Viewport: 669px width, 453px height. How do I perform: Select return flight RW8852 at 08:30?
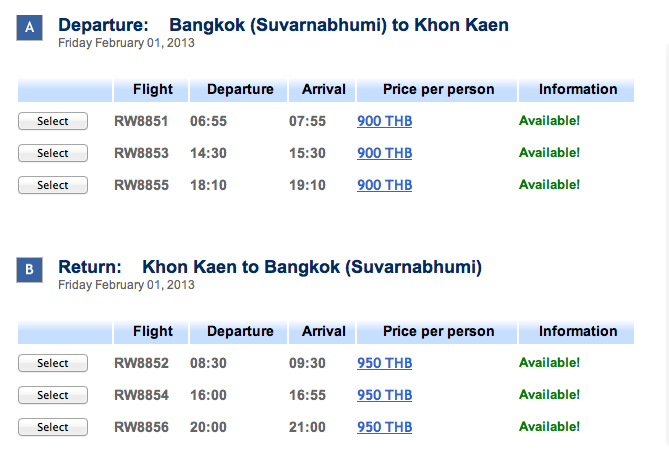coord(53,363)
